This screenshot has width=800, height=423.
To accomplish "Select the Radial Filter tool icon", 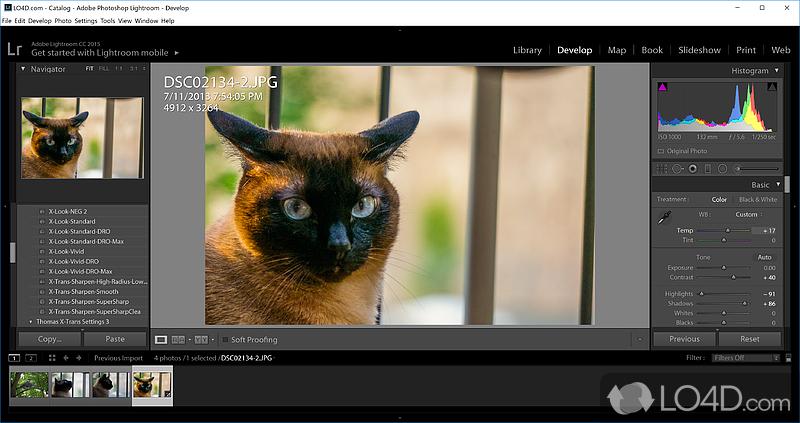I will point(722,168).
